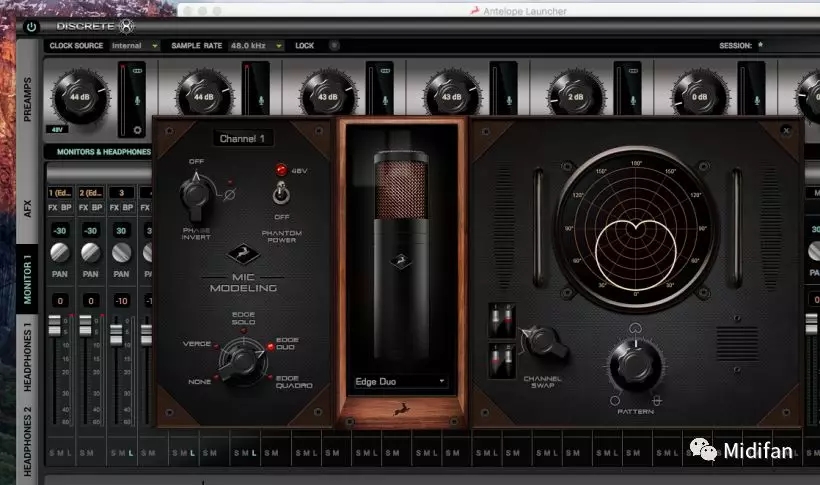Toggle the Lock indicator in the top bar
This screenshot has height=485, width=820.
pyautogui.click(x=334, y=46)
